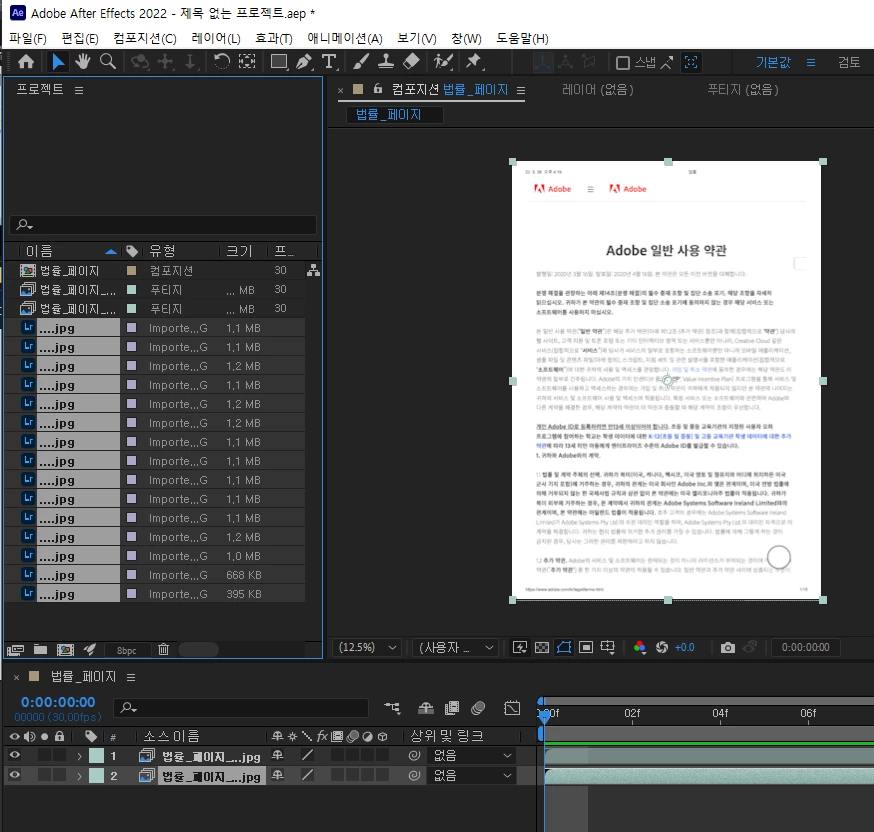
Task: Open the 파일(F) menu
Action: (x=28, y=38)
